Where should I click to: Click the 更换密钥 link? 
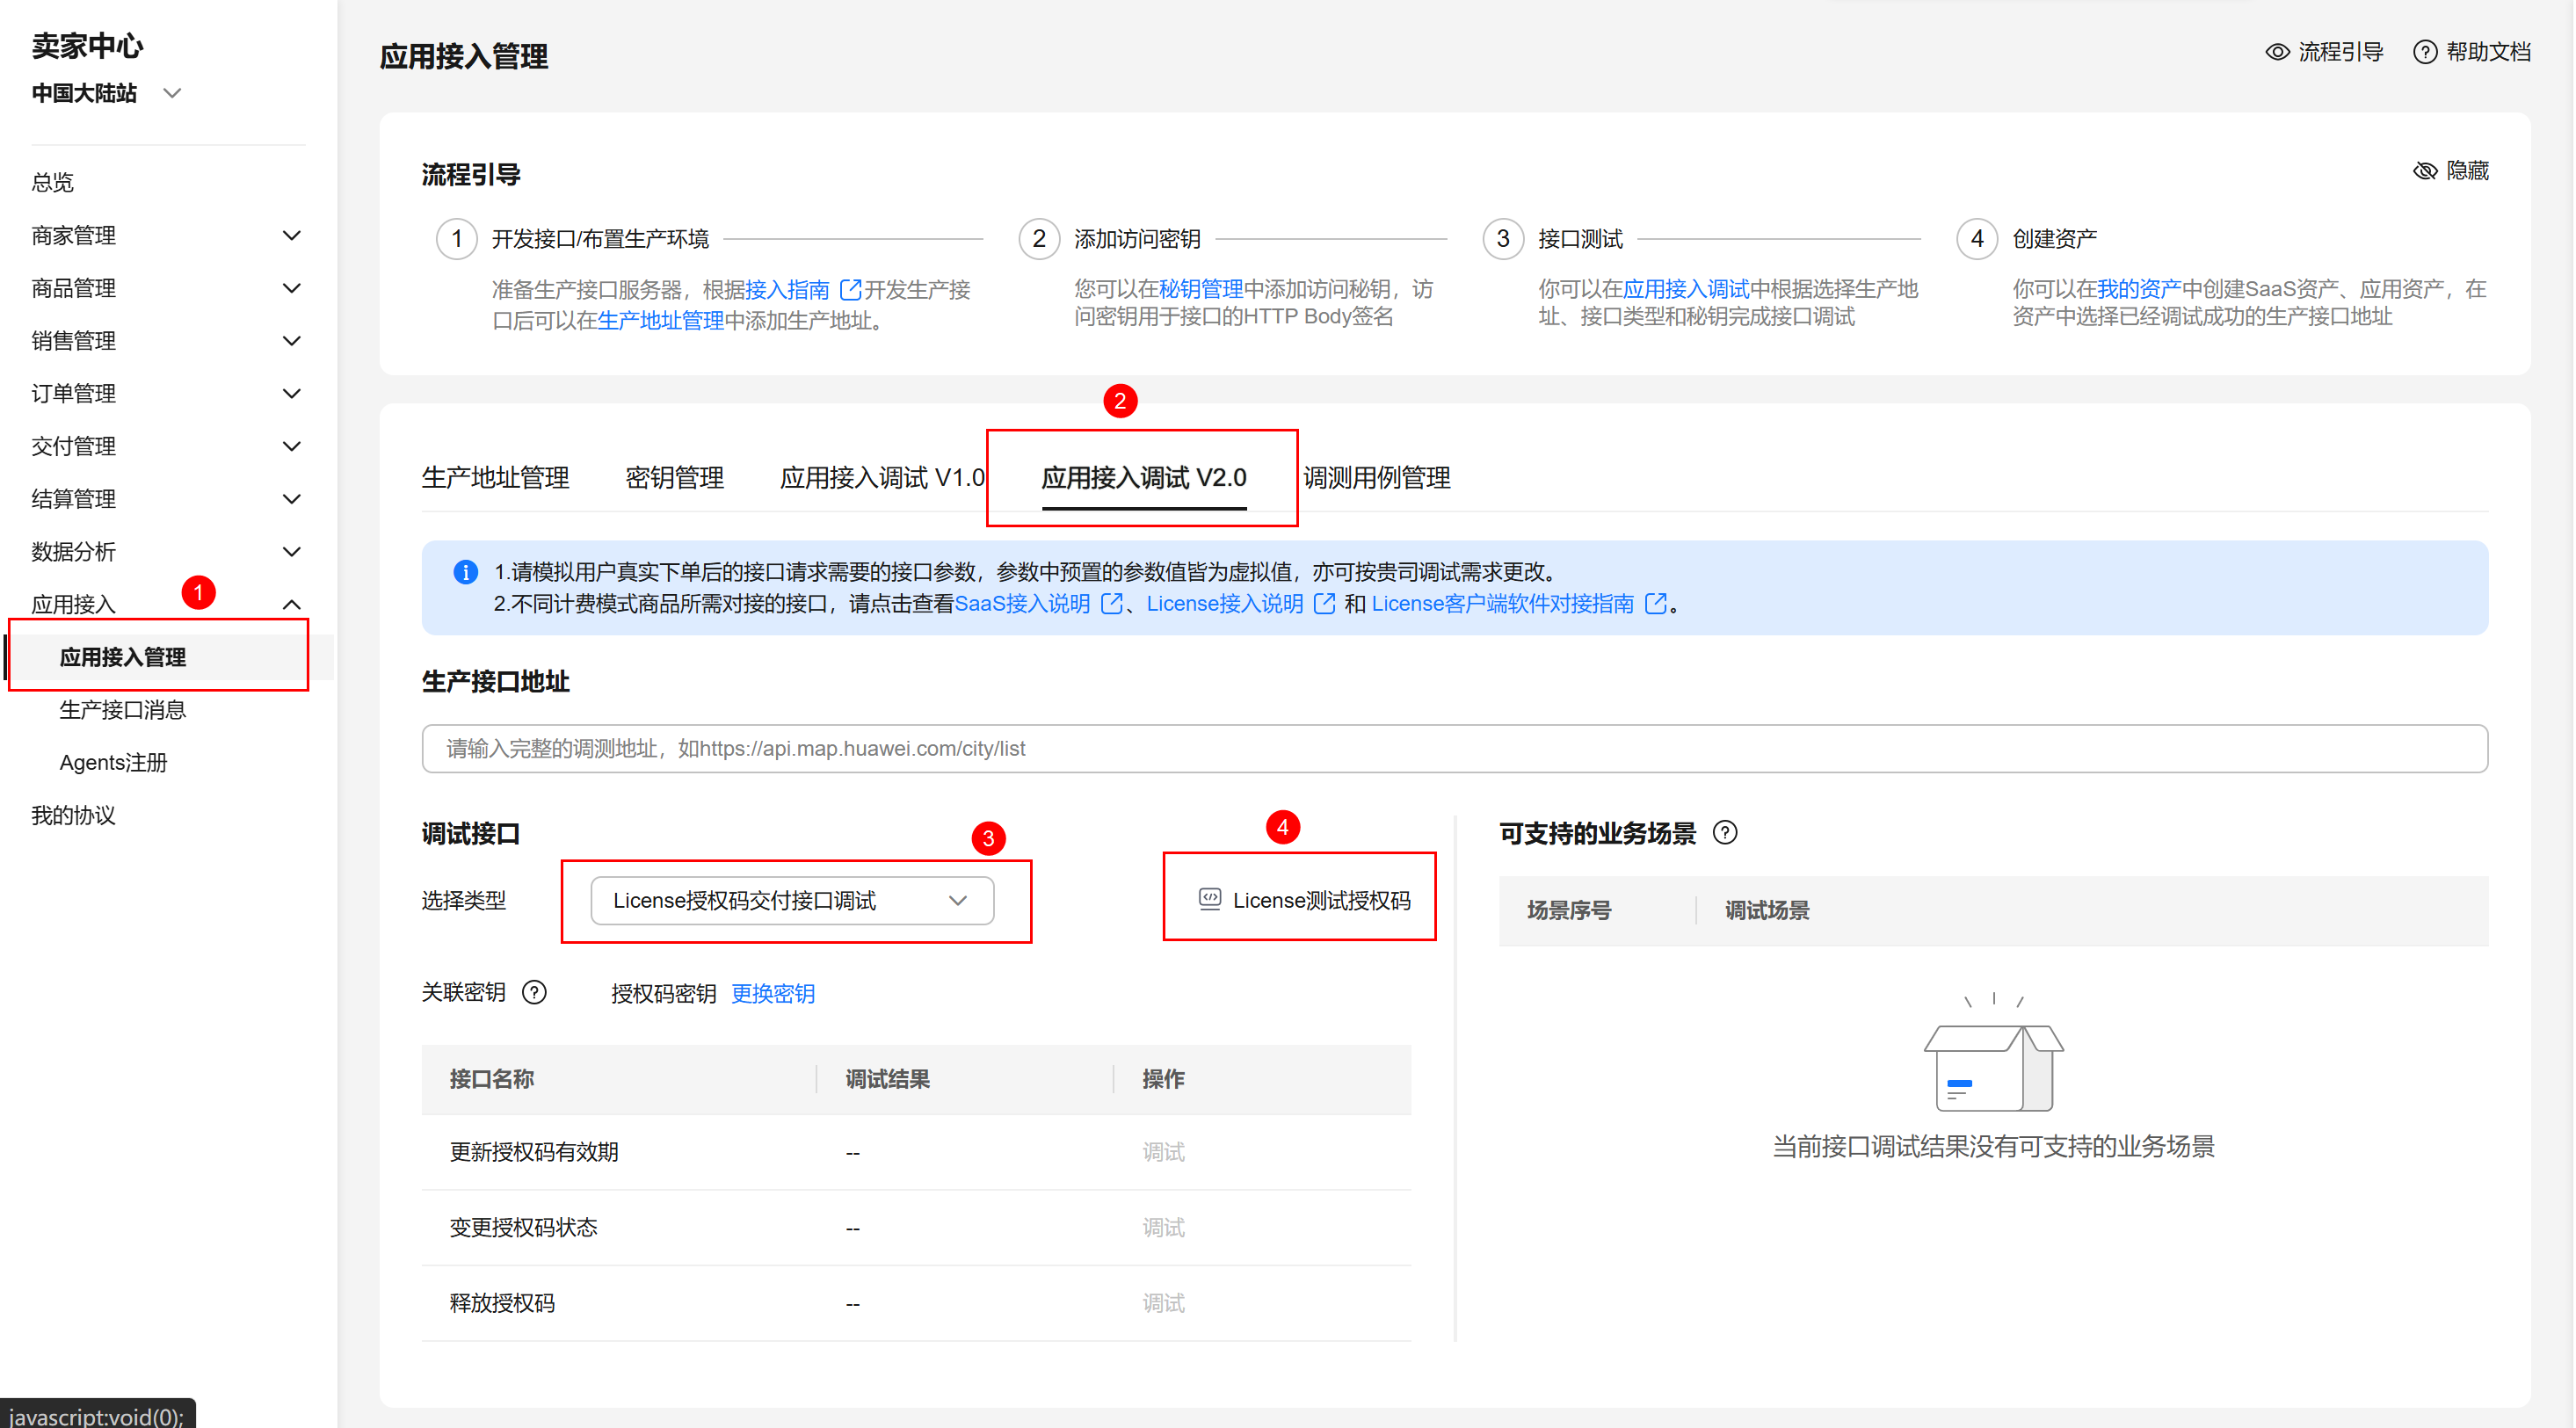click(x=772, y=993)
